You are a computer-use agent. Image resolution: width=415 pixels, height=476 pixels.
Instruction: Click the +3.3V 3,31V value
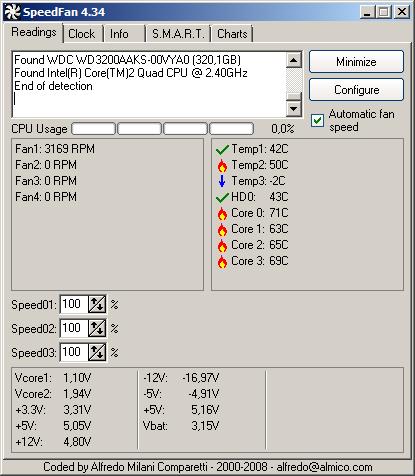click(77, 410)
